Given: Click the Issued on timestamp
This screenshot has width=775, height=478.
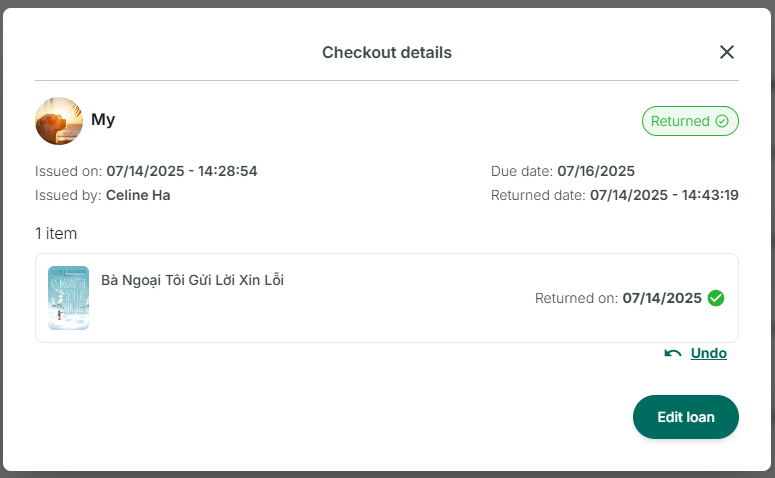Looking at the screenshot, I should pyautogui.click(x=182, y=171).
